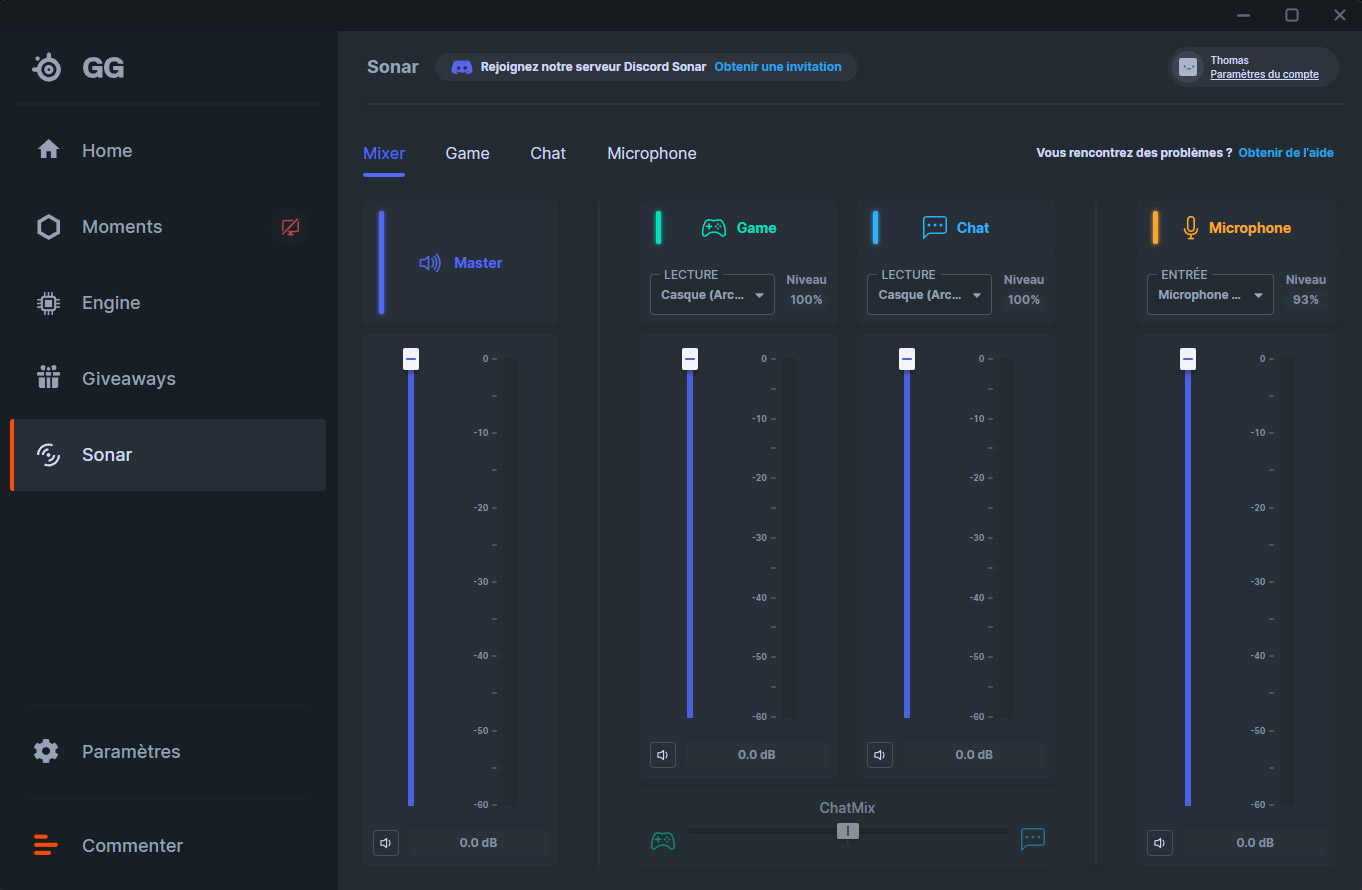Mute the Chat channel
The image size is (1362, 890).
[880, 755]
